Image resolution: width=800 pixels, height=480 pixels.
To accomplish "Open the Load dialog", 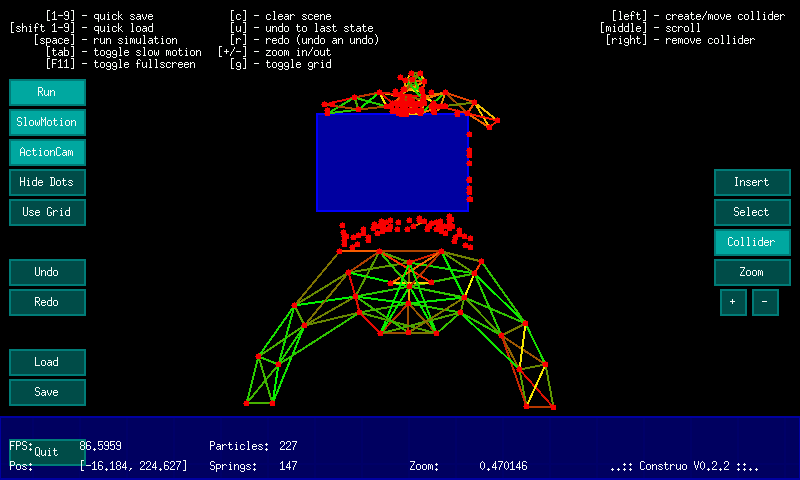I will coord(47,362).
